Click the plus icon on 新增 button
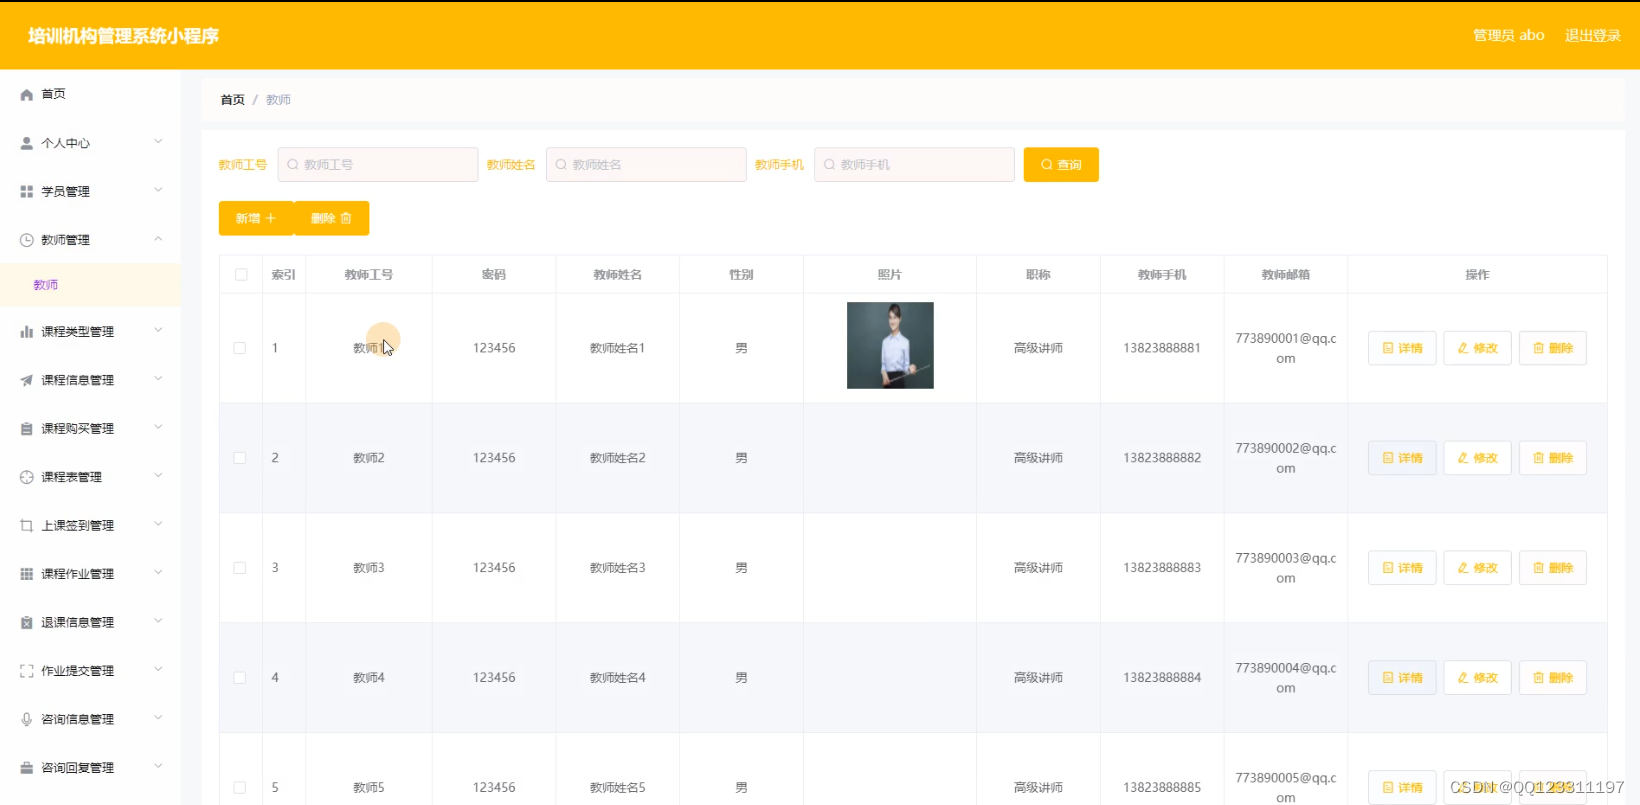 click(270, 218)
